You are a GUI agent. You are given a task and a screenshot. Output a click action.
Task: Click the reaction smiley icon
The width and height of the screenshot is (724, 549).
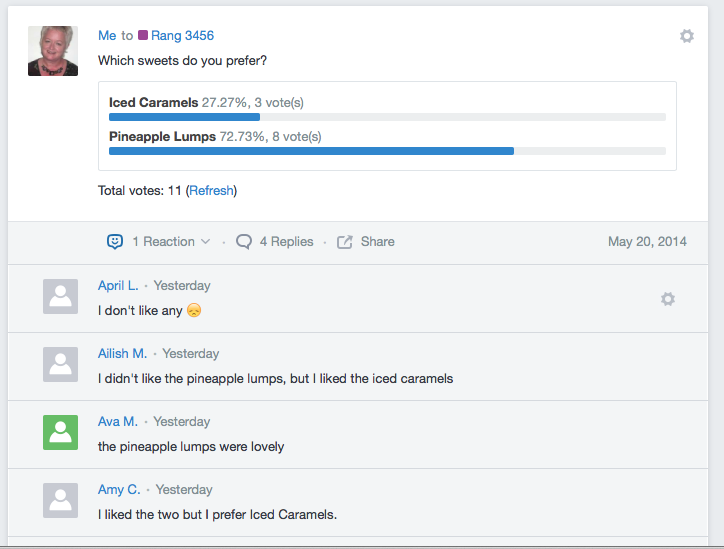point(115,241)
